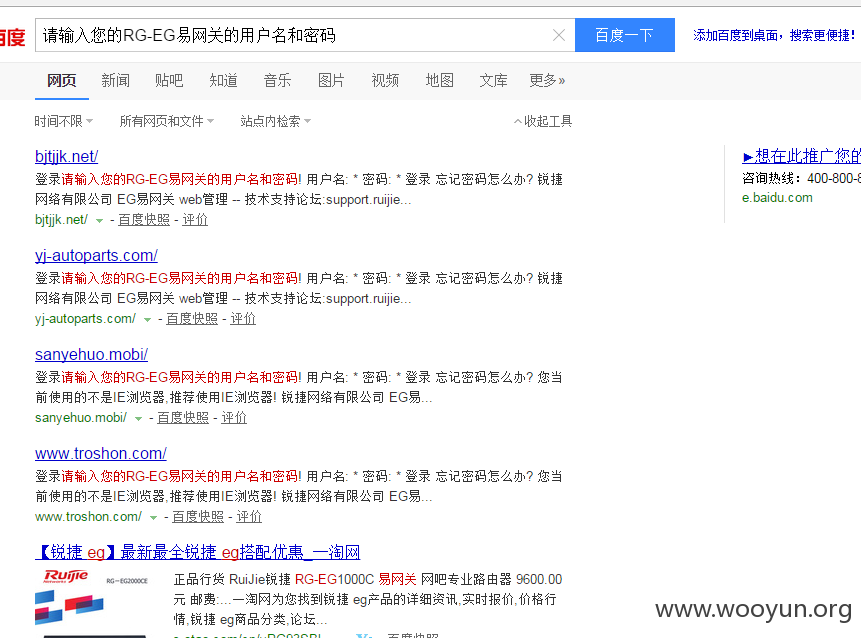
Task: Switch to the 新闻 tab
Action: (x=115, y=81)
